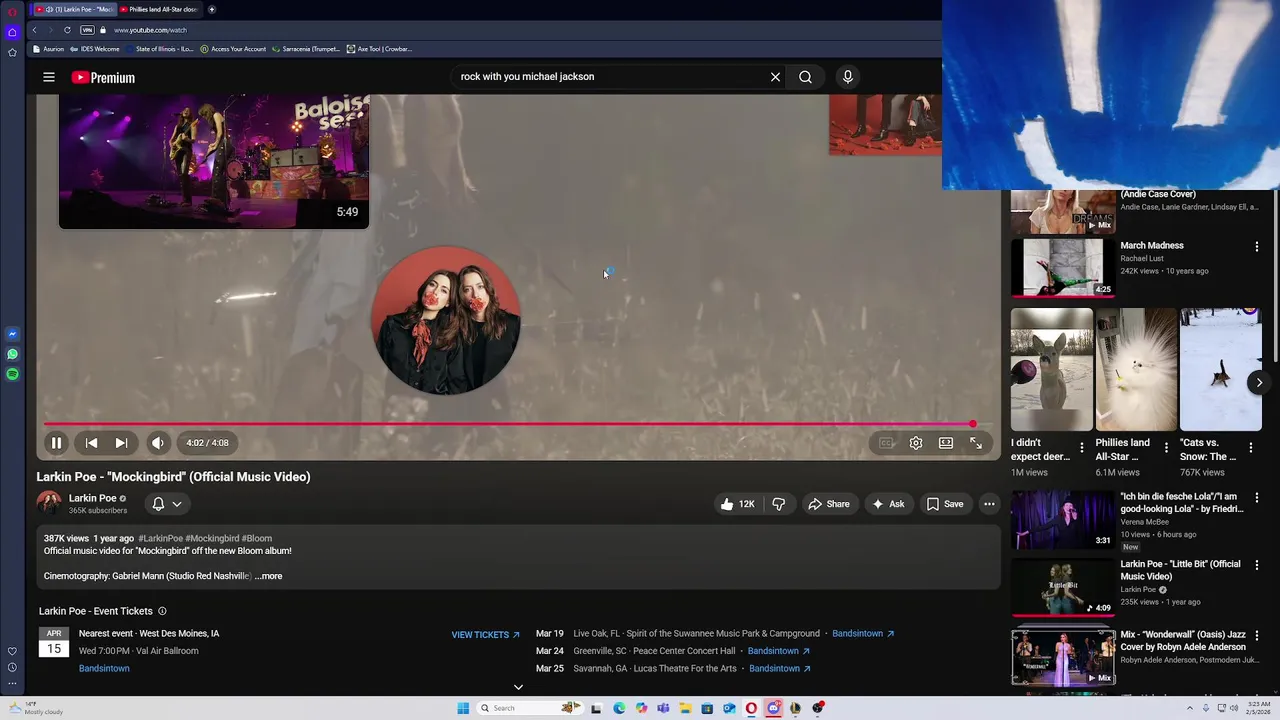
Task: Open the Asurion bookmark
Action: (48, 49)
